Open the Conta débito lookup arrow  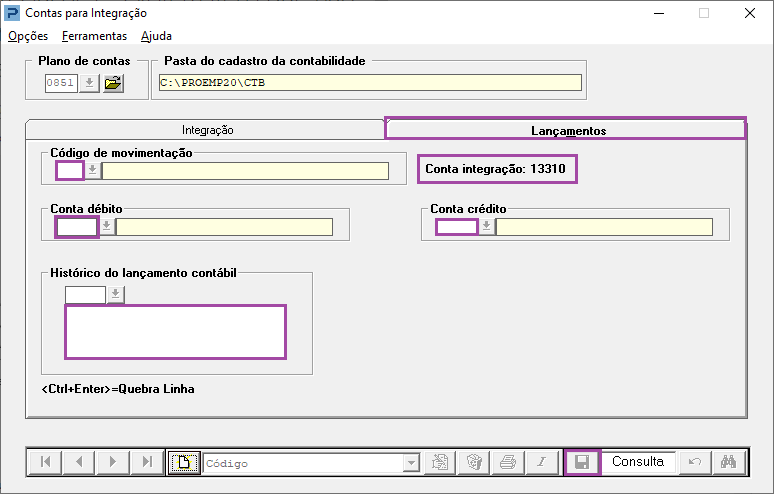(x=107, y=227)
